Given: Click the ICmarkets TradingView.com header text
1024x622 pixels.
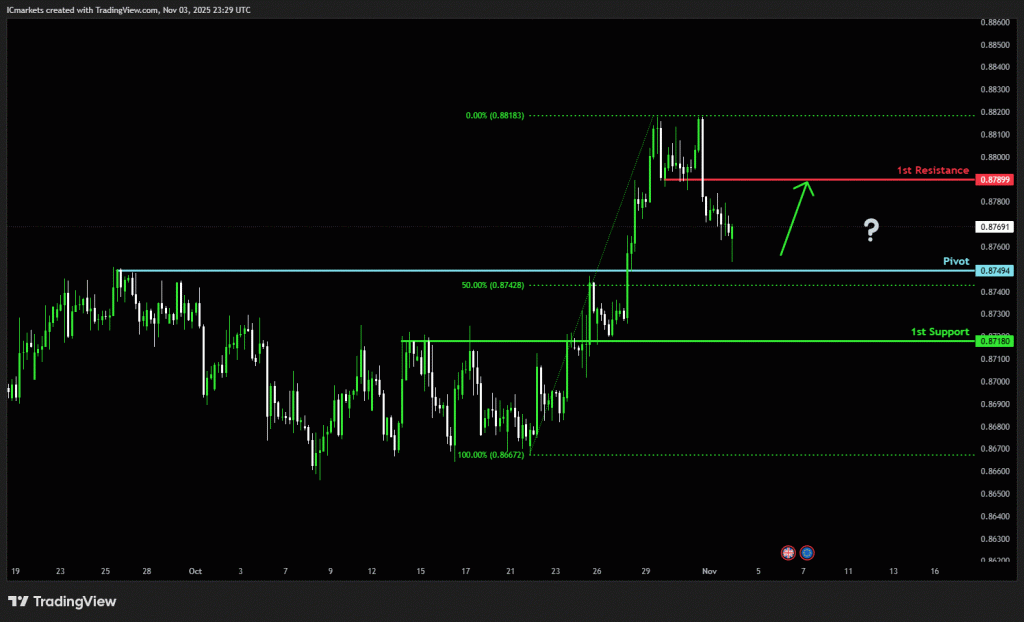Looking at the screenshot, I should tap(128, 9).
